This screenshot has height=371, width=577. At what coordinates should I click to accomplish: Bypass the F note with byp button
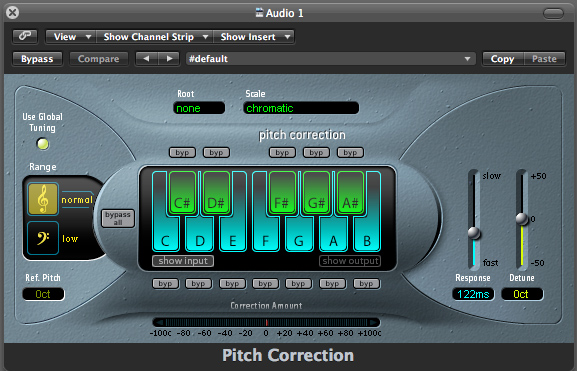pyautogui.click(x=265, y=284)
